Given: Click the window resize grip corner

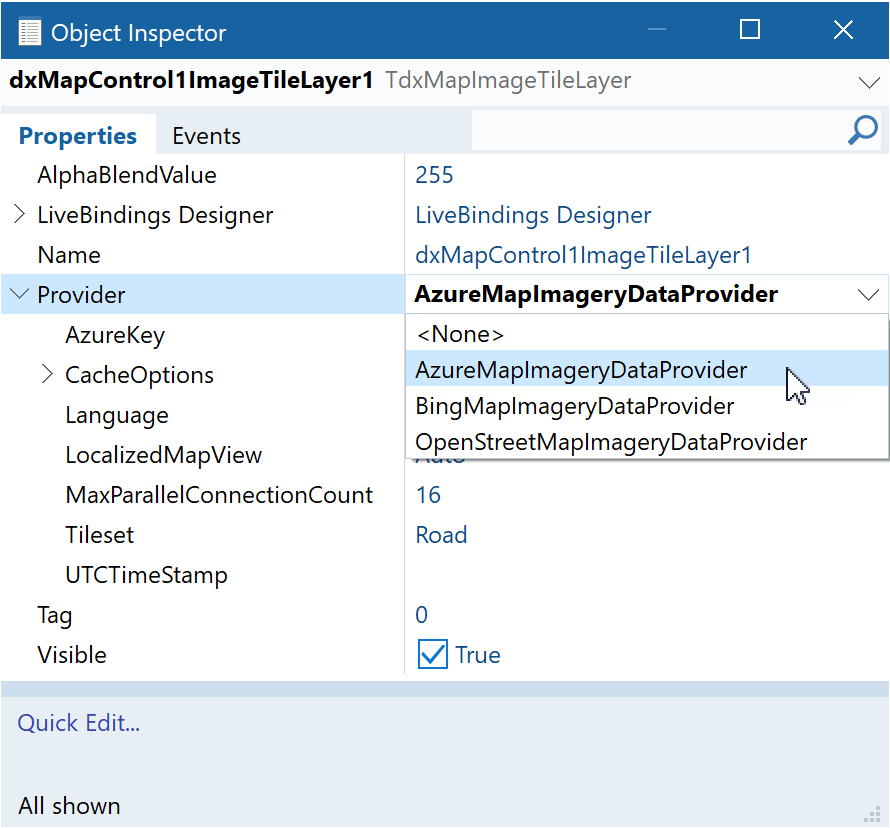Looking at the screenshot, I should point(872,814).
